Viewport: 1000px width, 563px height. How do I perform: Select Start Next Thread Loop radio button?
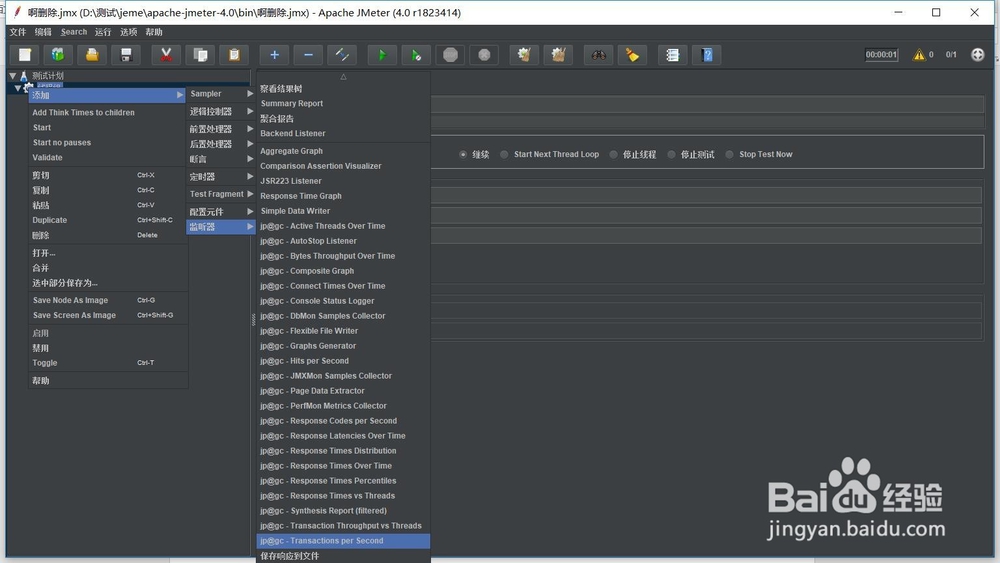click(504, 154)
